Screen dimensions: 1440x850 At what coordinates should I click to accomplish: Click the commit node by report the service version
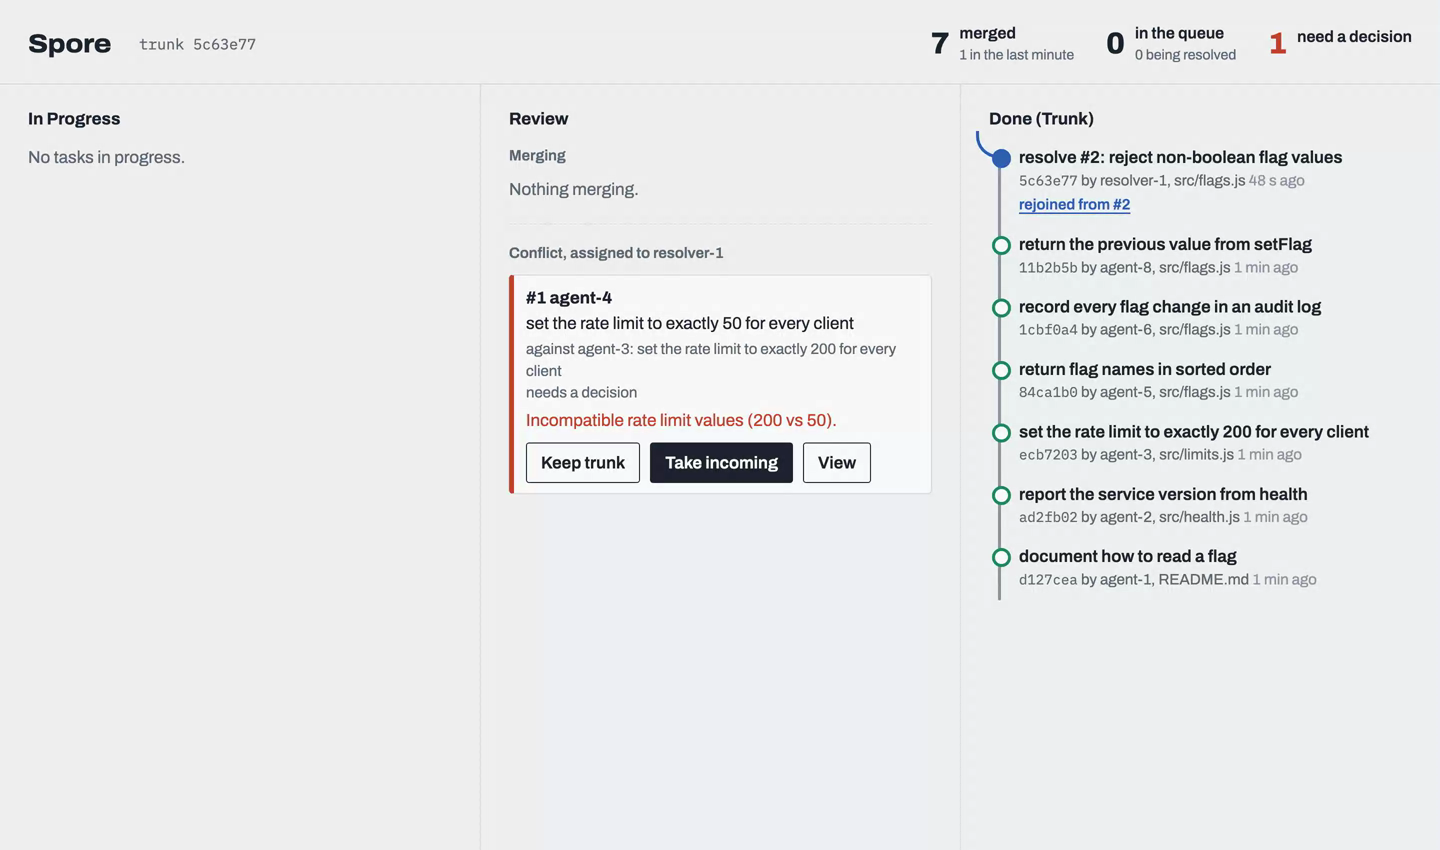[1001, 495]
